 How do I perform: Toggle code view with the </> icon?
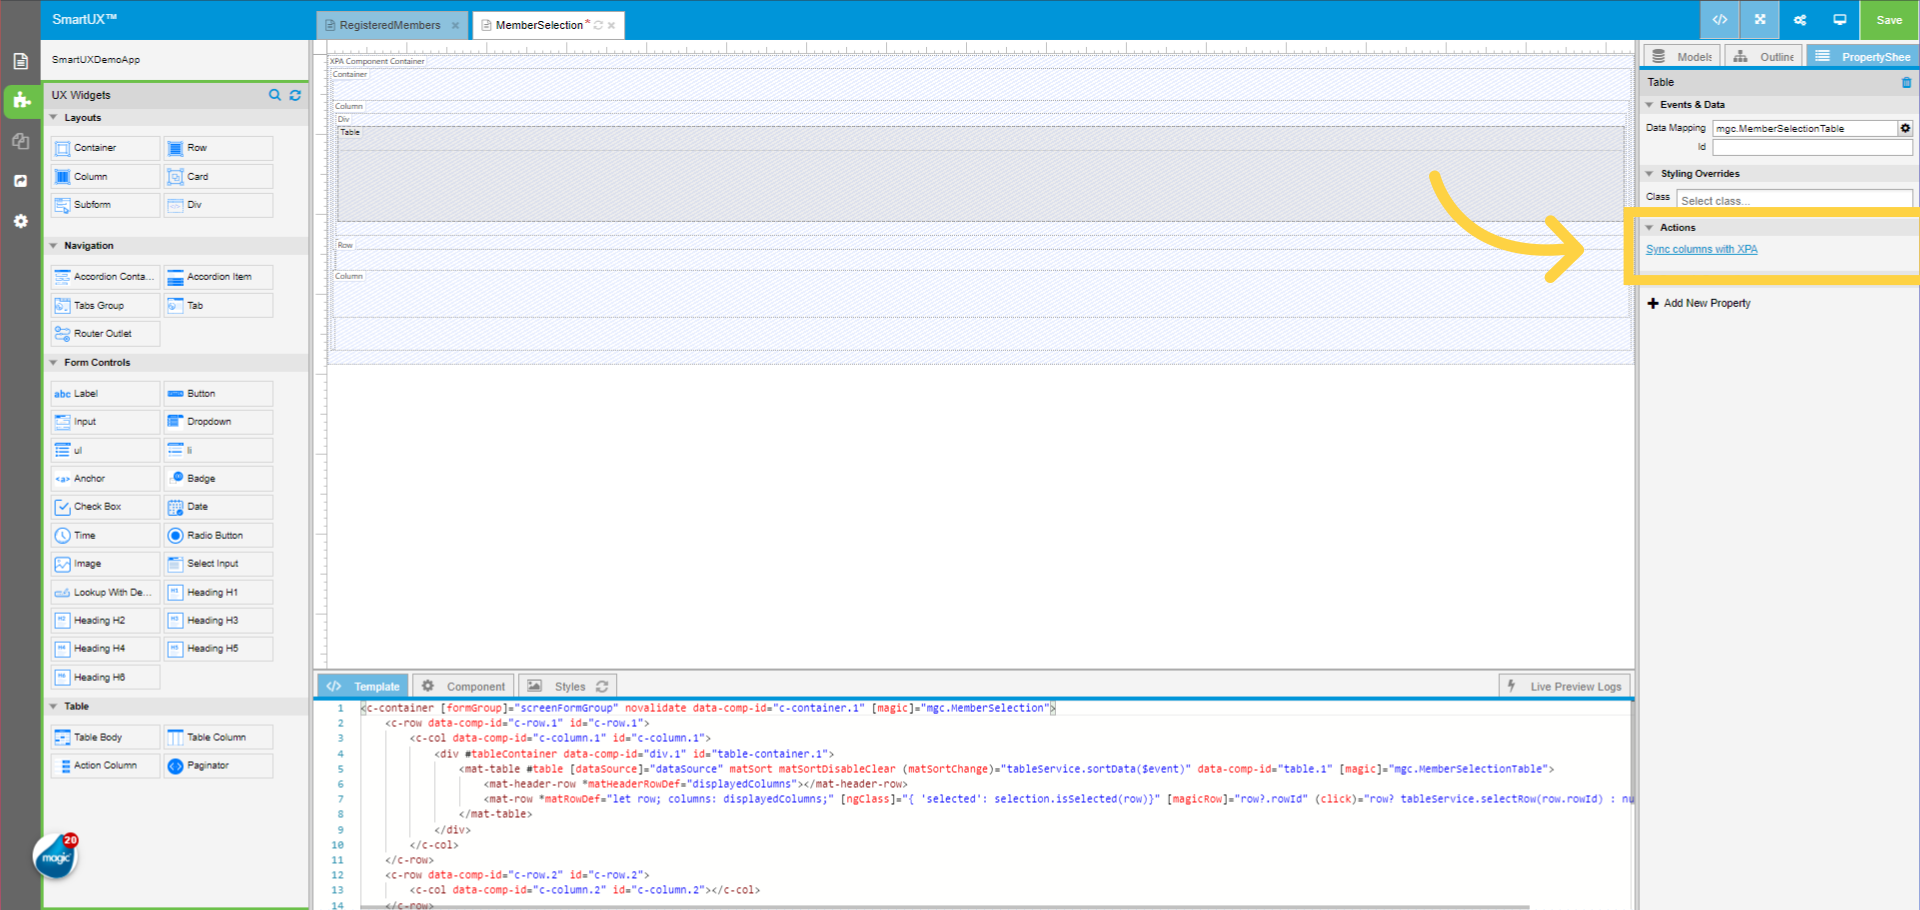pyautogui.click(x=1719, y=19)
